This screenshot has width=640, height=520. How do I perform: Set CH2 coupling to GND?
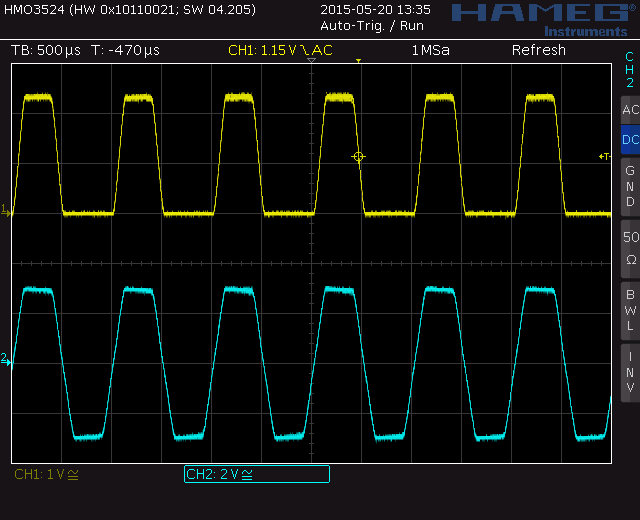pyautogui.click(x=629, y=186)
